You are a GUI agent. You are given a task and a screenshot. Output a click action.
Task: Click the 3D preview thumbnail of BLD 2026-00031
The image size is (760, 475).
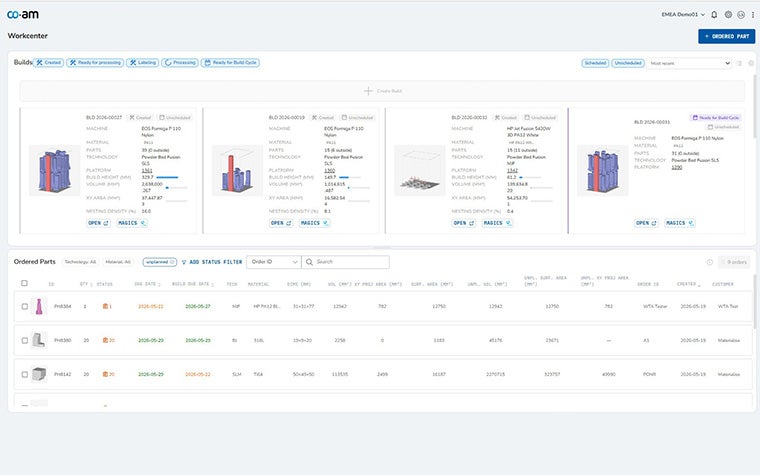click(x=602, y=170)
